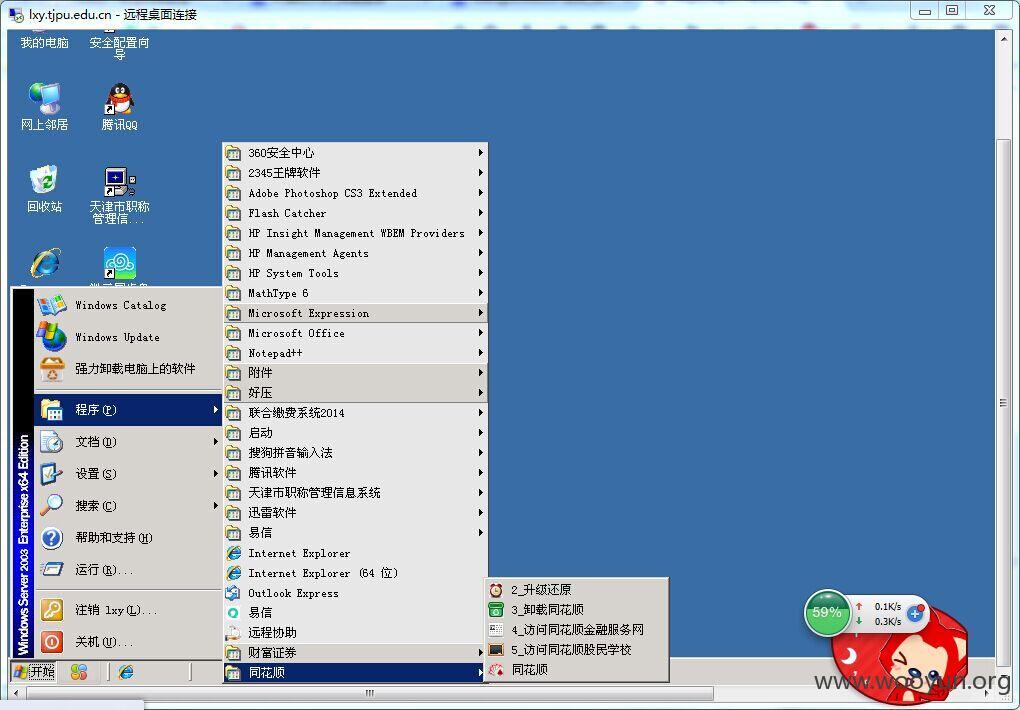Expand Adobe Photoshop CS3 Extended folder
This screenshot has width=1020, height=710.
[x=355, y=193]
